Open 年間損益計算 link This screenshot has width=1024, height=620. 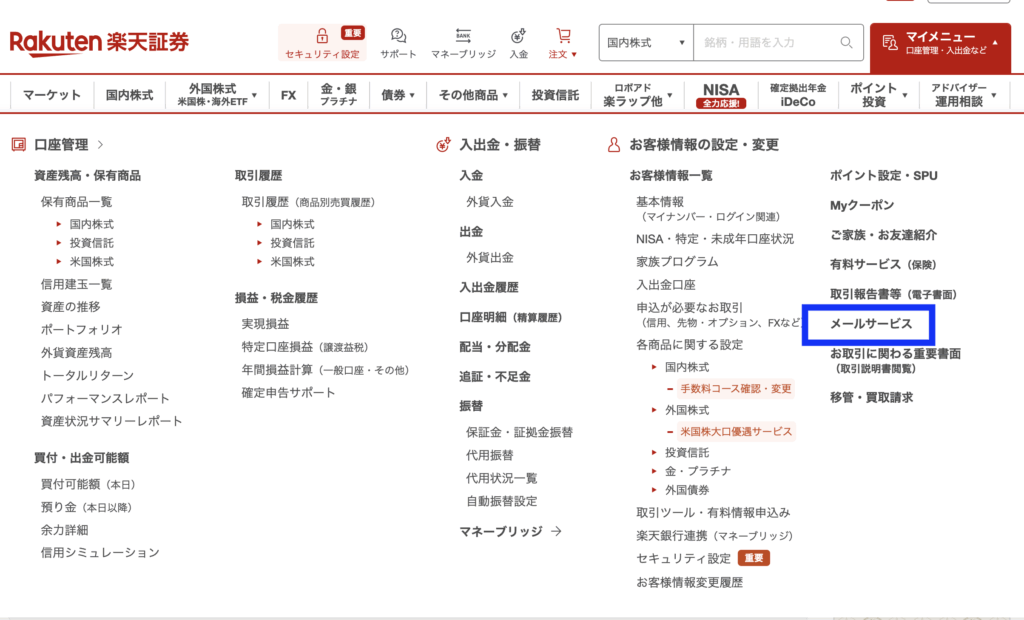[x=325, y=370]
